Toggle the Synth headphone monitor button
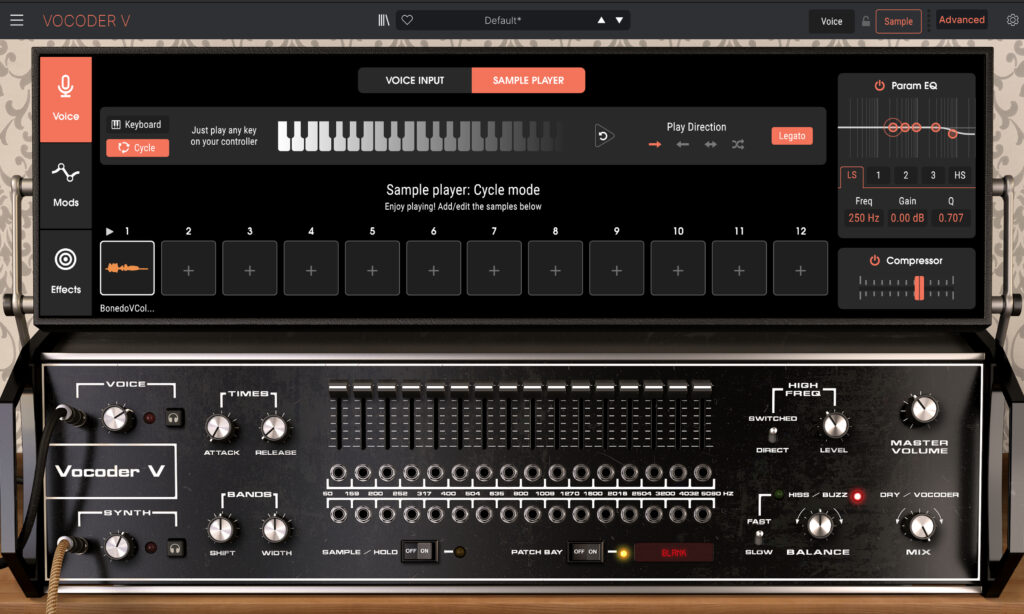This screenshot has width=1024, height=614. pos(174,549)
